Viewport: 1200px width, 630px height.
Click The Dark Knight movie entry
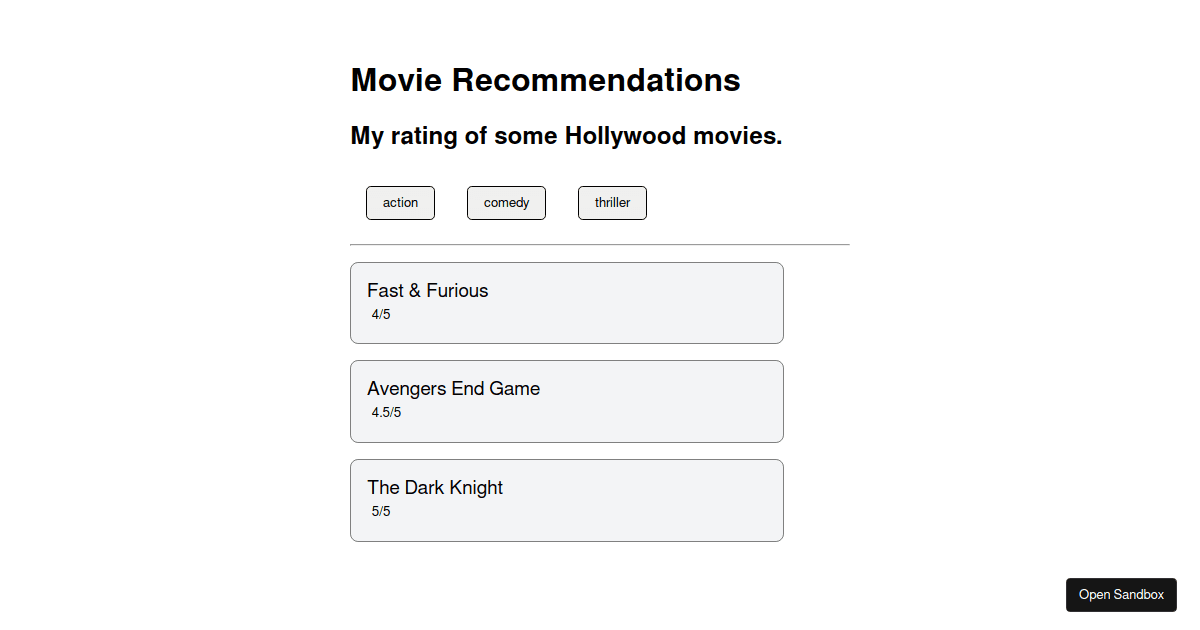566,499
